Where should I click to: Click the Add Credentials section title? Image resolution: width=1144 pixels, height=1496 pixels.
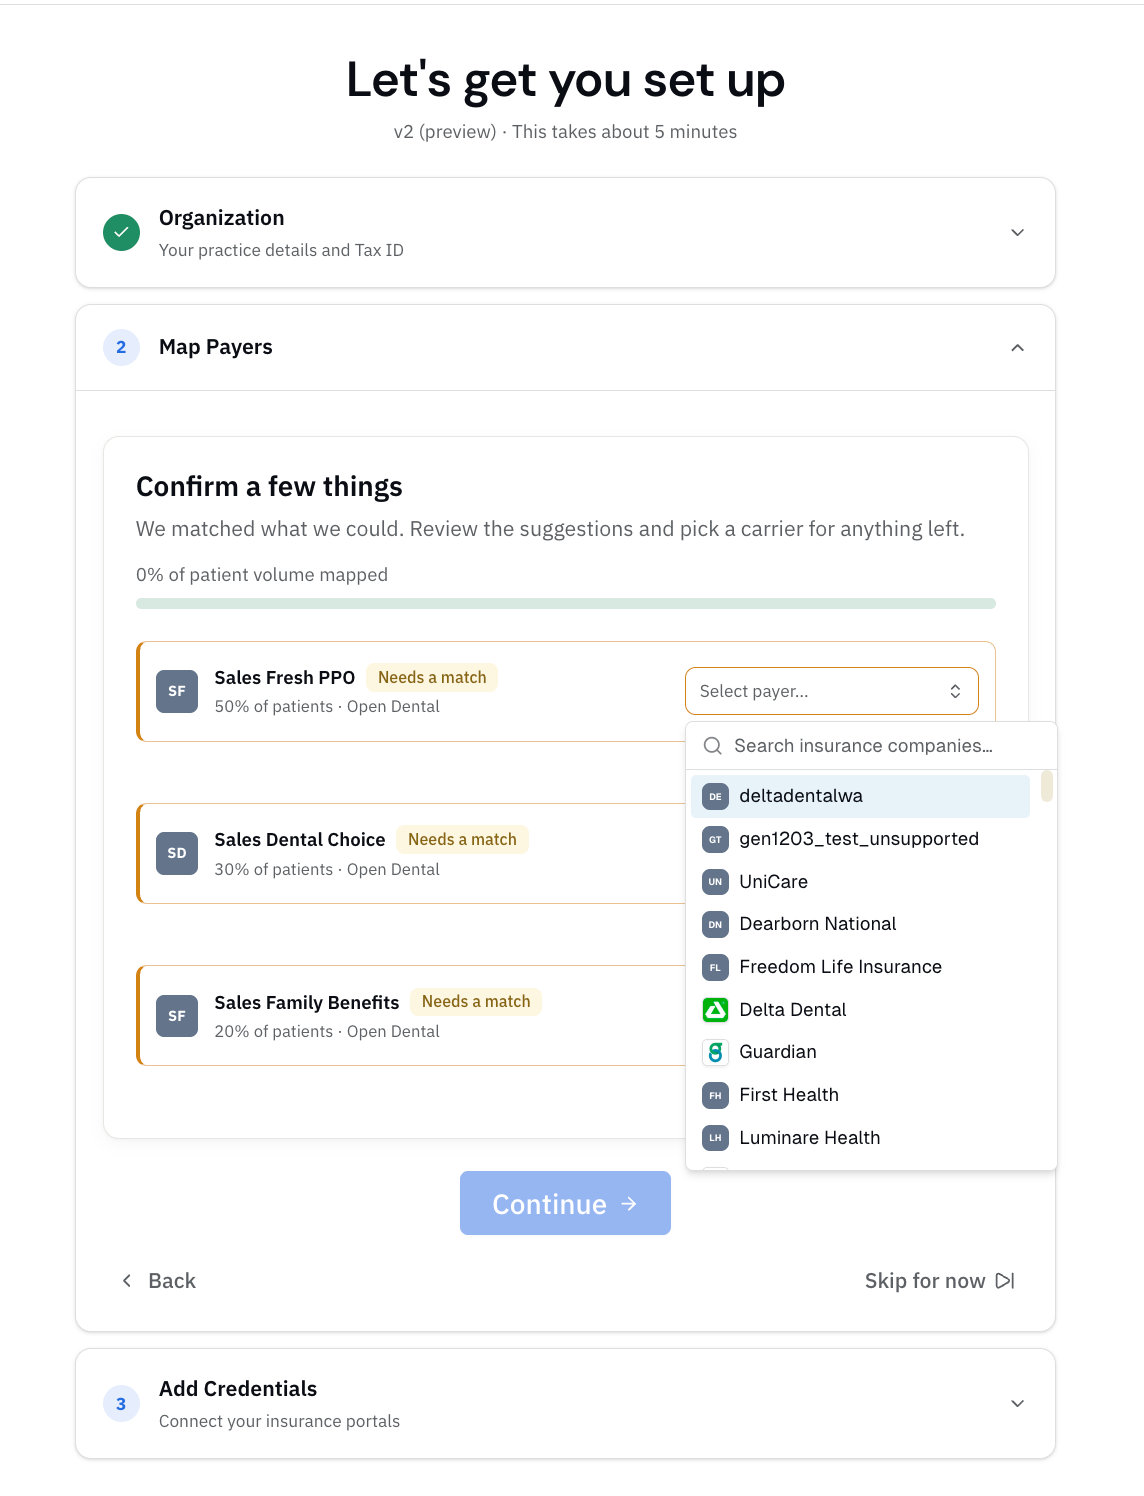coord(238,1389)
